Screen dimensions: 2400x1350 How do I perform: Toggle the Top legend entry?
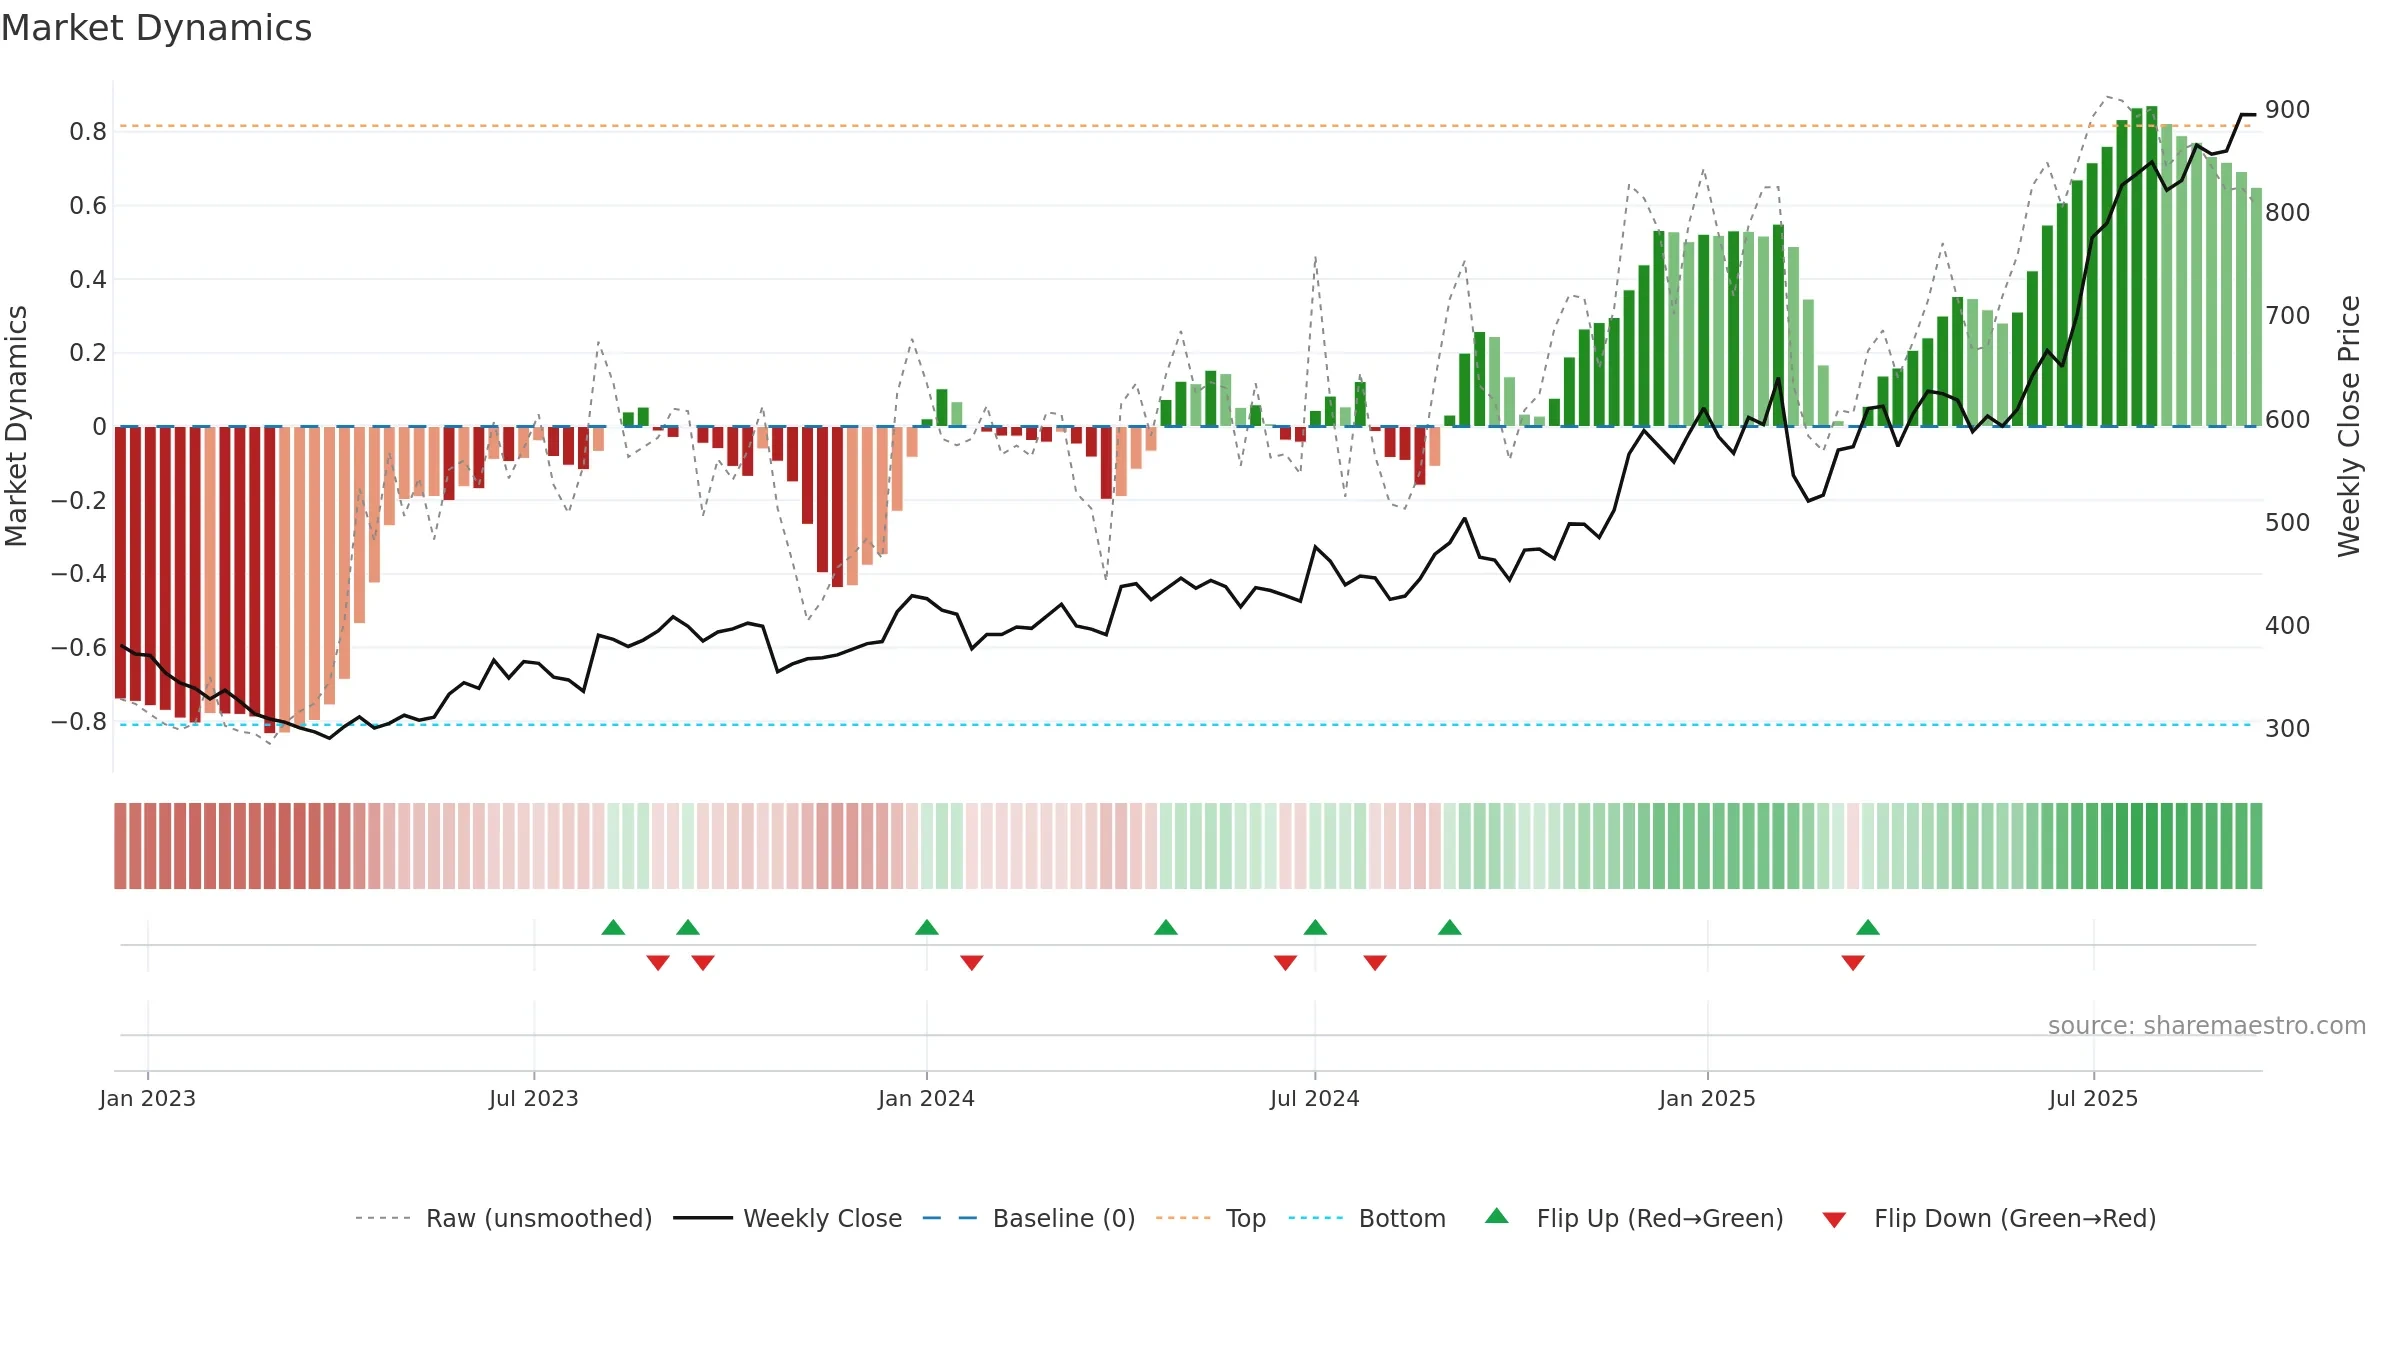(x=1211, y=1218)
